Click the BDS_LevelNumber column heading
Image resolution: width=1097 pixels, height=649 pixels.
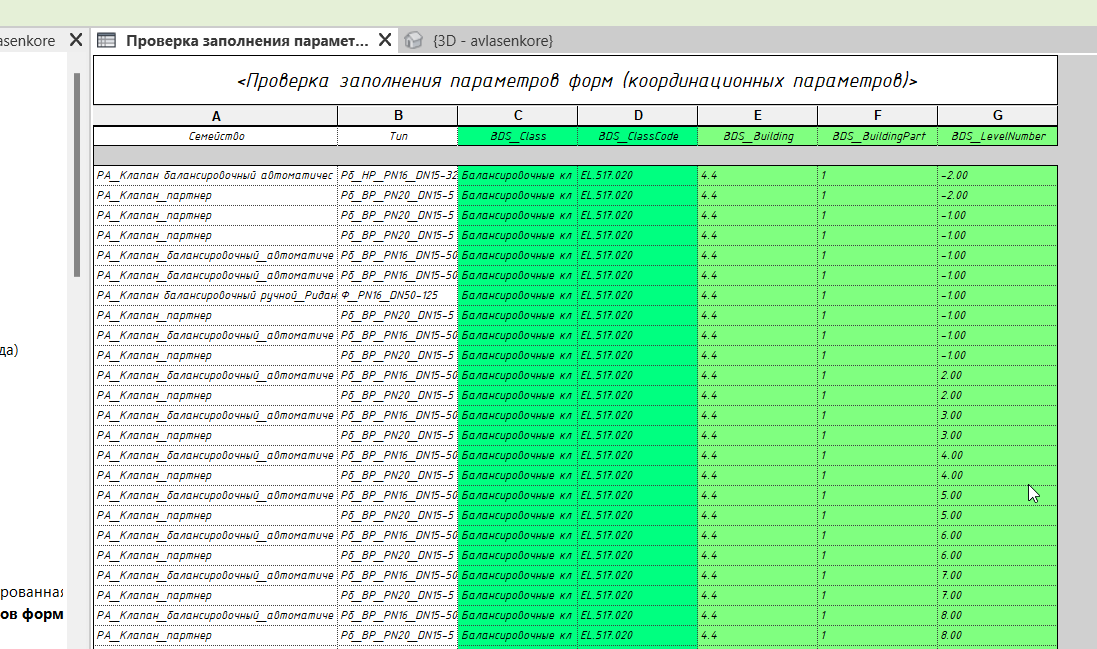(998, 136)
